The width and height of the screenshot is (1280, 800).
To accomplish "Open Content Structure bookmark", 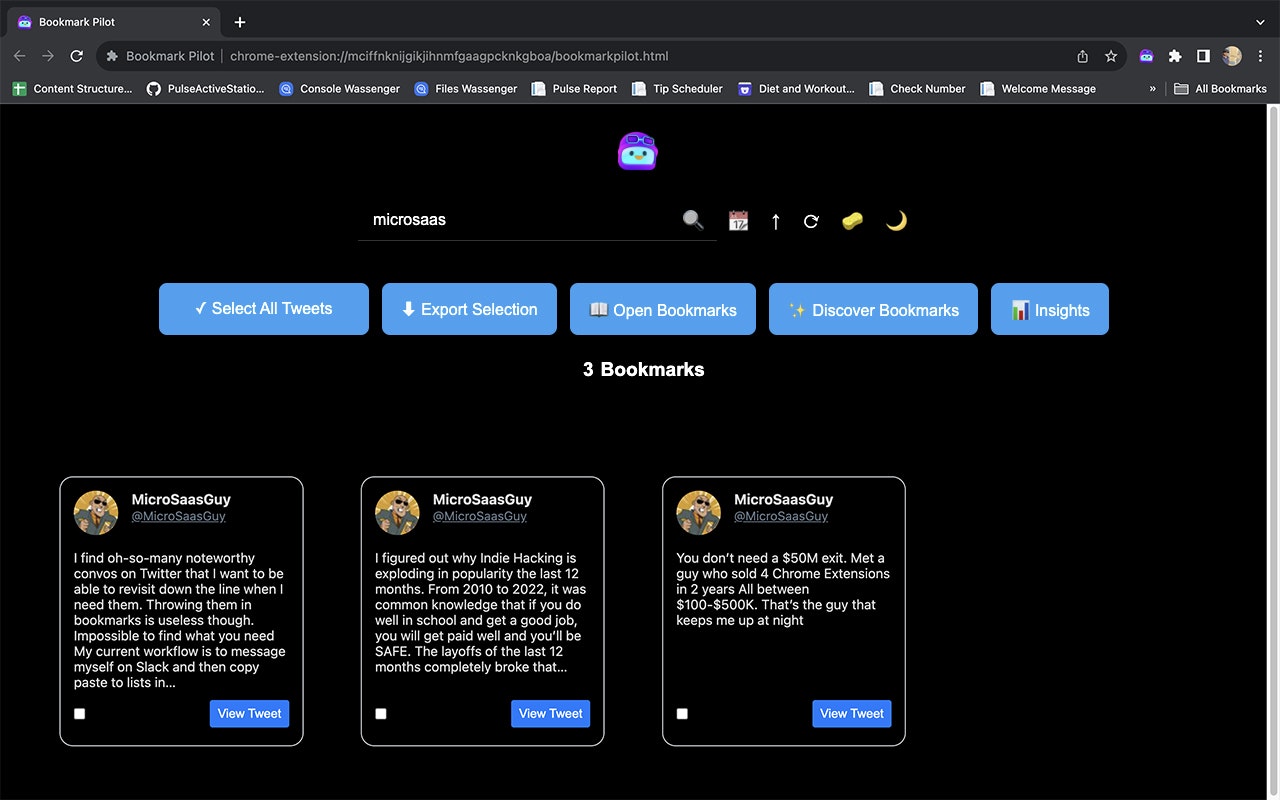I will [72, 88].
